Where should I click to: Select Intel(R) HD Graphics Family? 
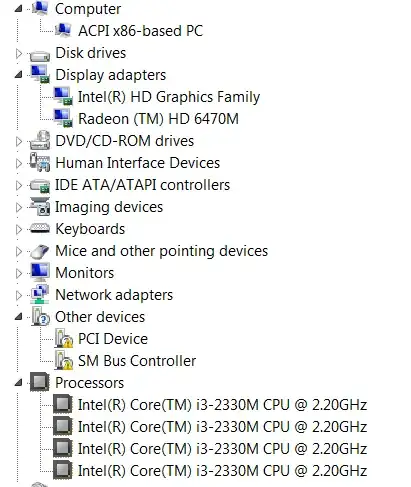(169, 97)
